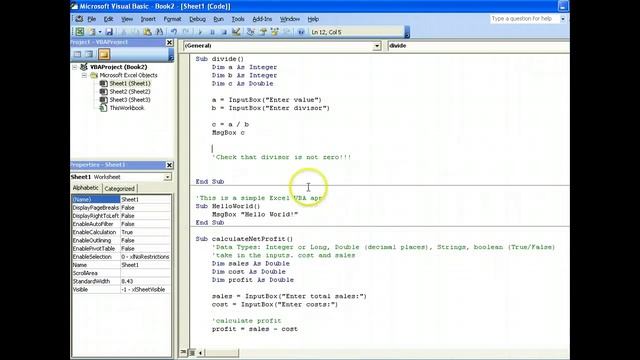Click the View Microsoft Excel toolbar icon
This screenshot has height=360, width=640.
pos(80,32)
